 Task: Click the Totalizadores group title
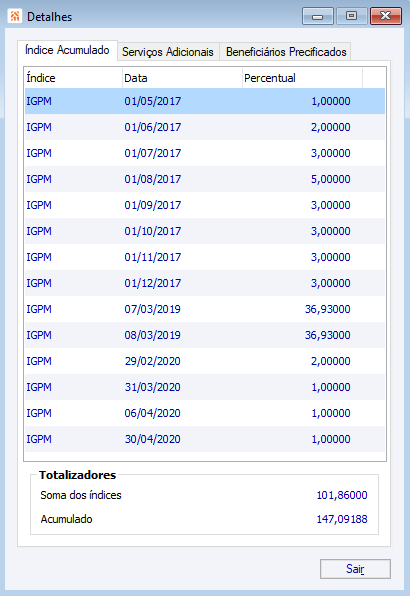tap(78, 475)
